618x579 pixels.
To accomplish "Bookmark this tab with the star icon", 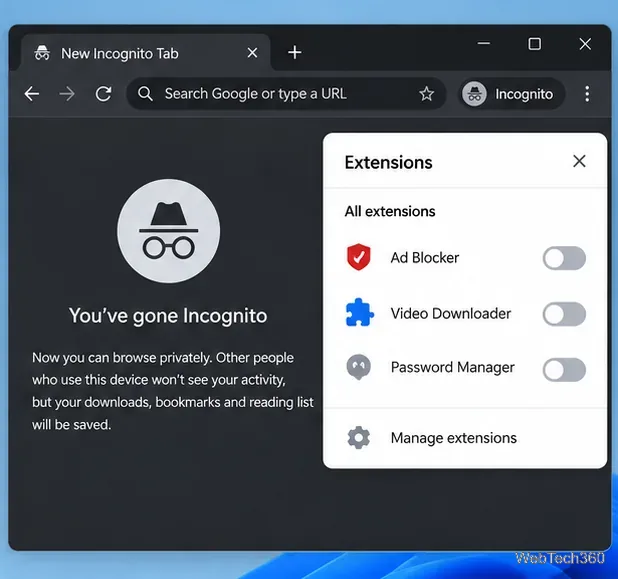I will pyautogui.click(x=426, y=94).
